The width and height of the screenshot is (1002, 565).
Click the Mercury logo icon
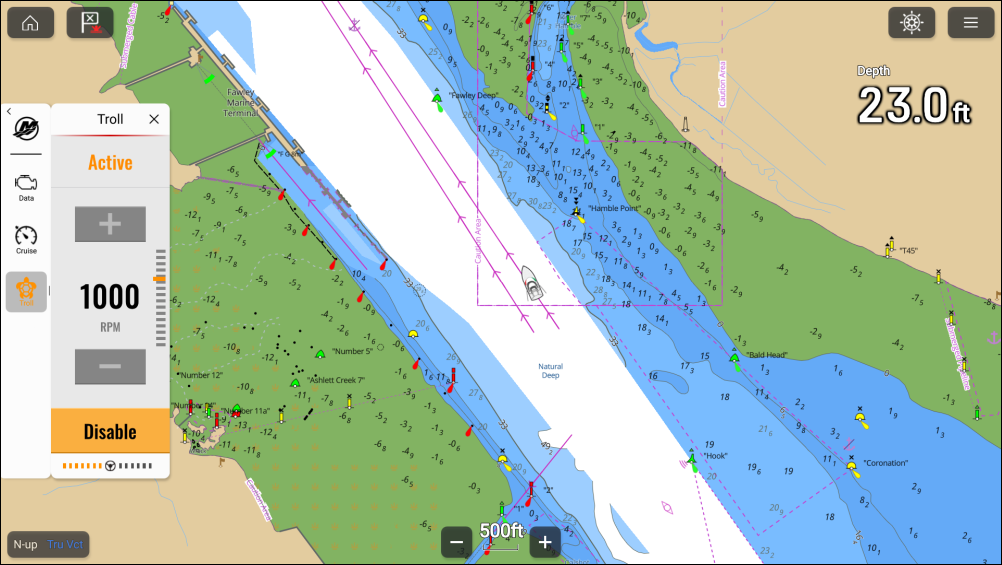(26, 129)
